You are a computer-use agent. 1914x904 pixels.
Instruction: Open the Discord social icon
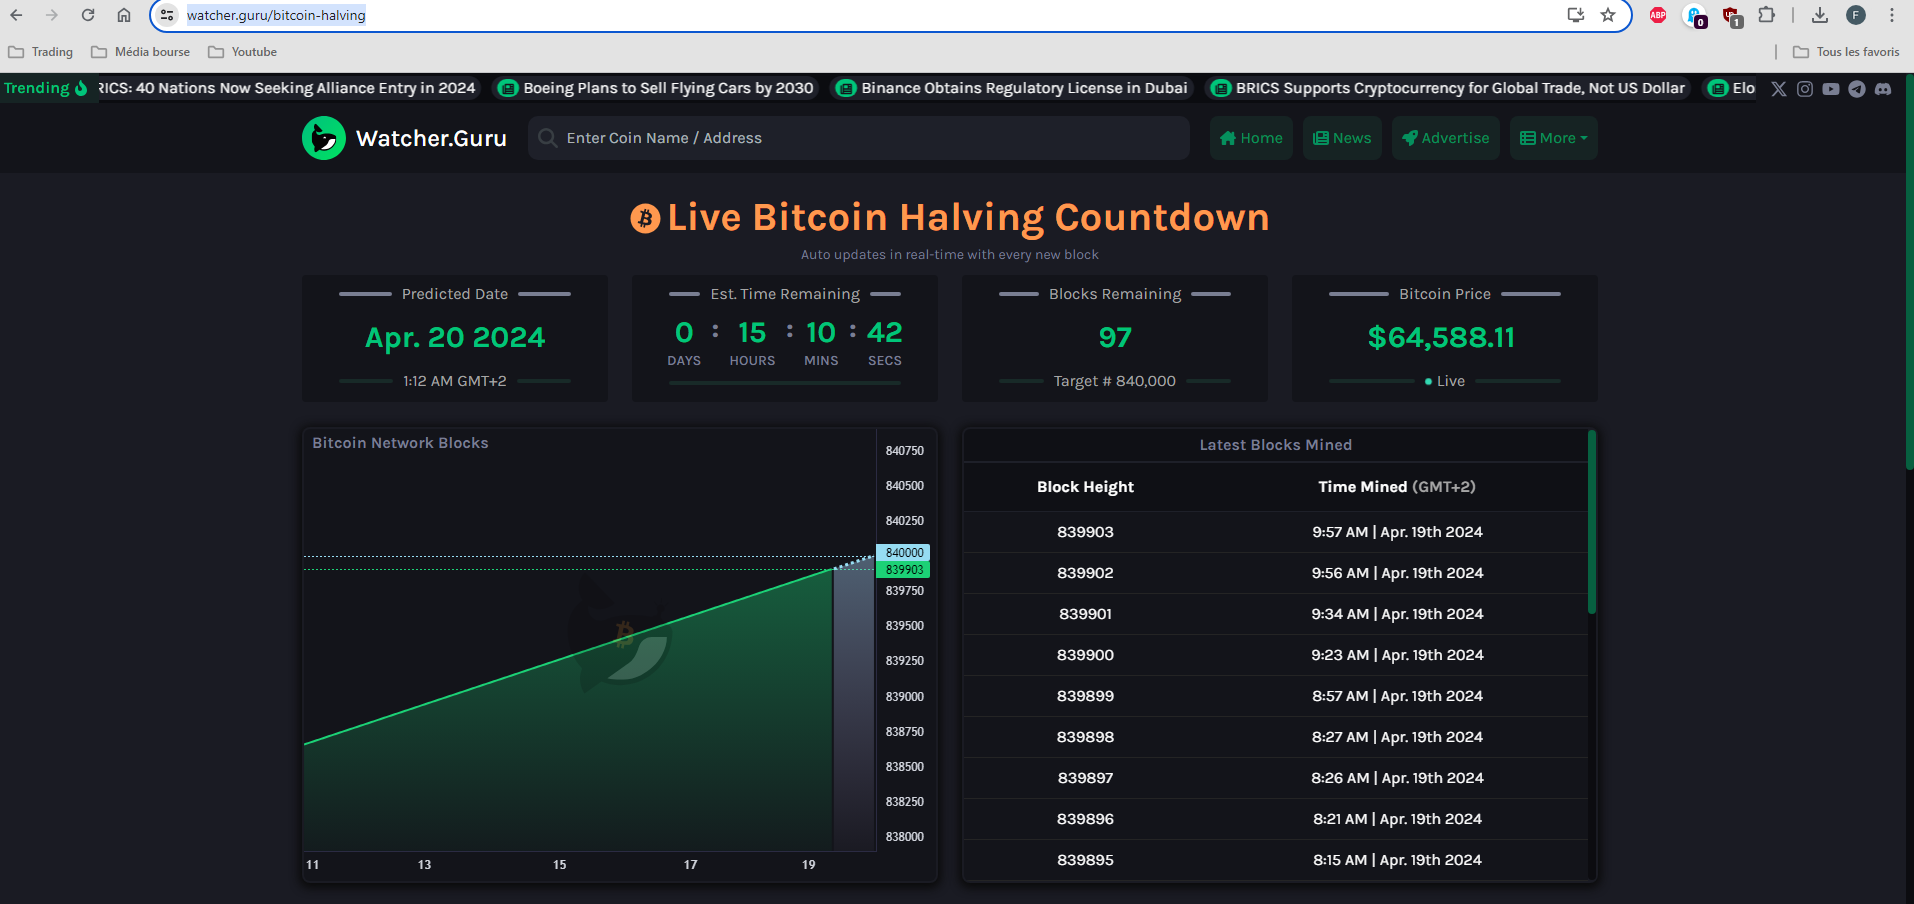click(1883, 88)
